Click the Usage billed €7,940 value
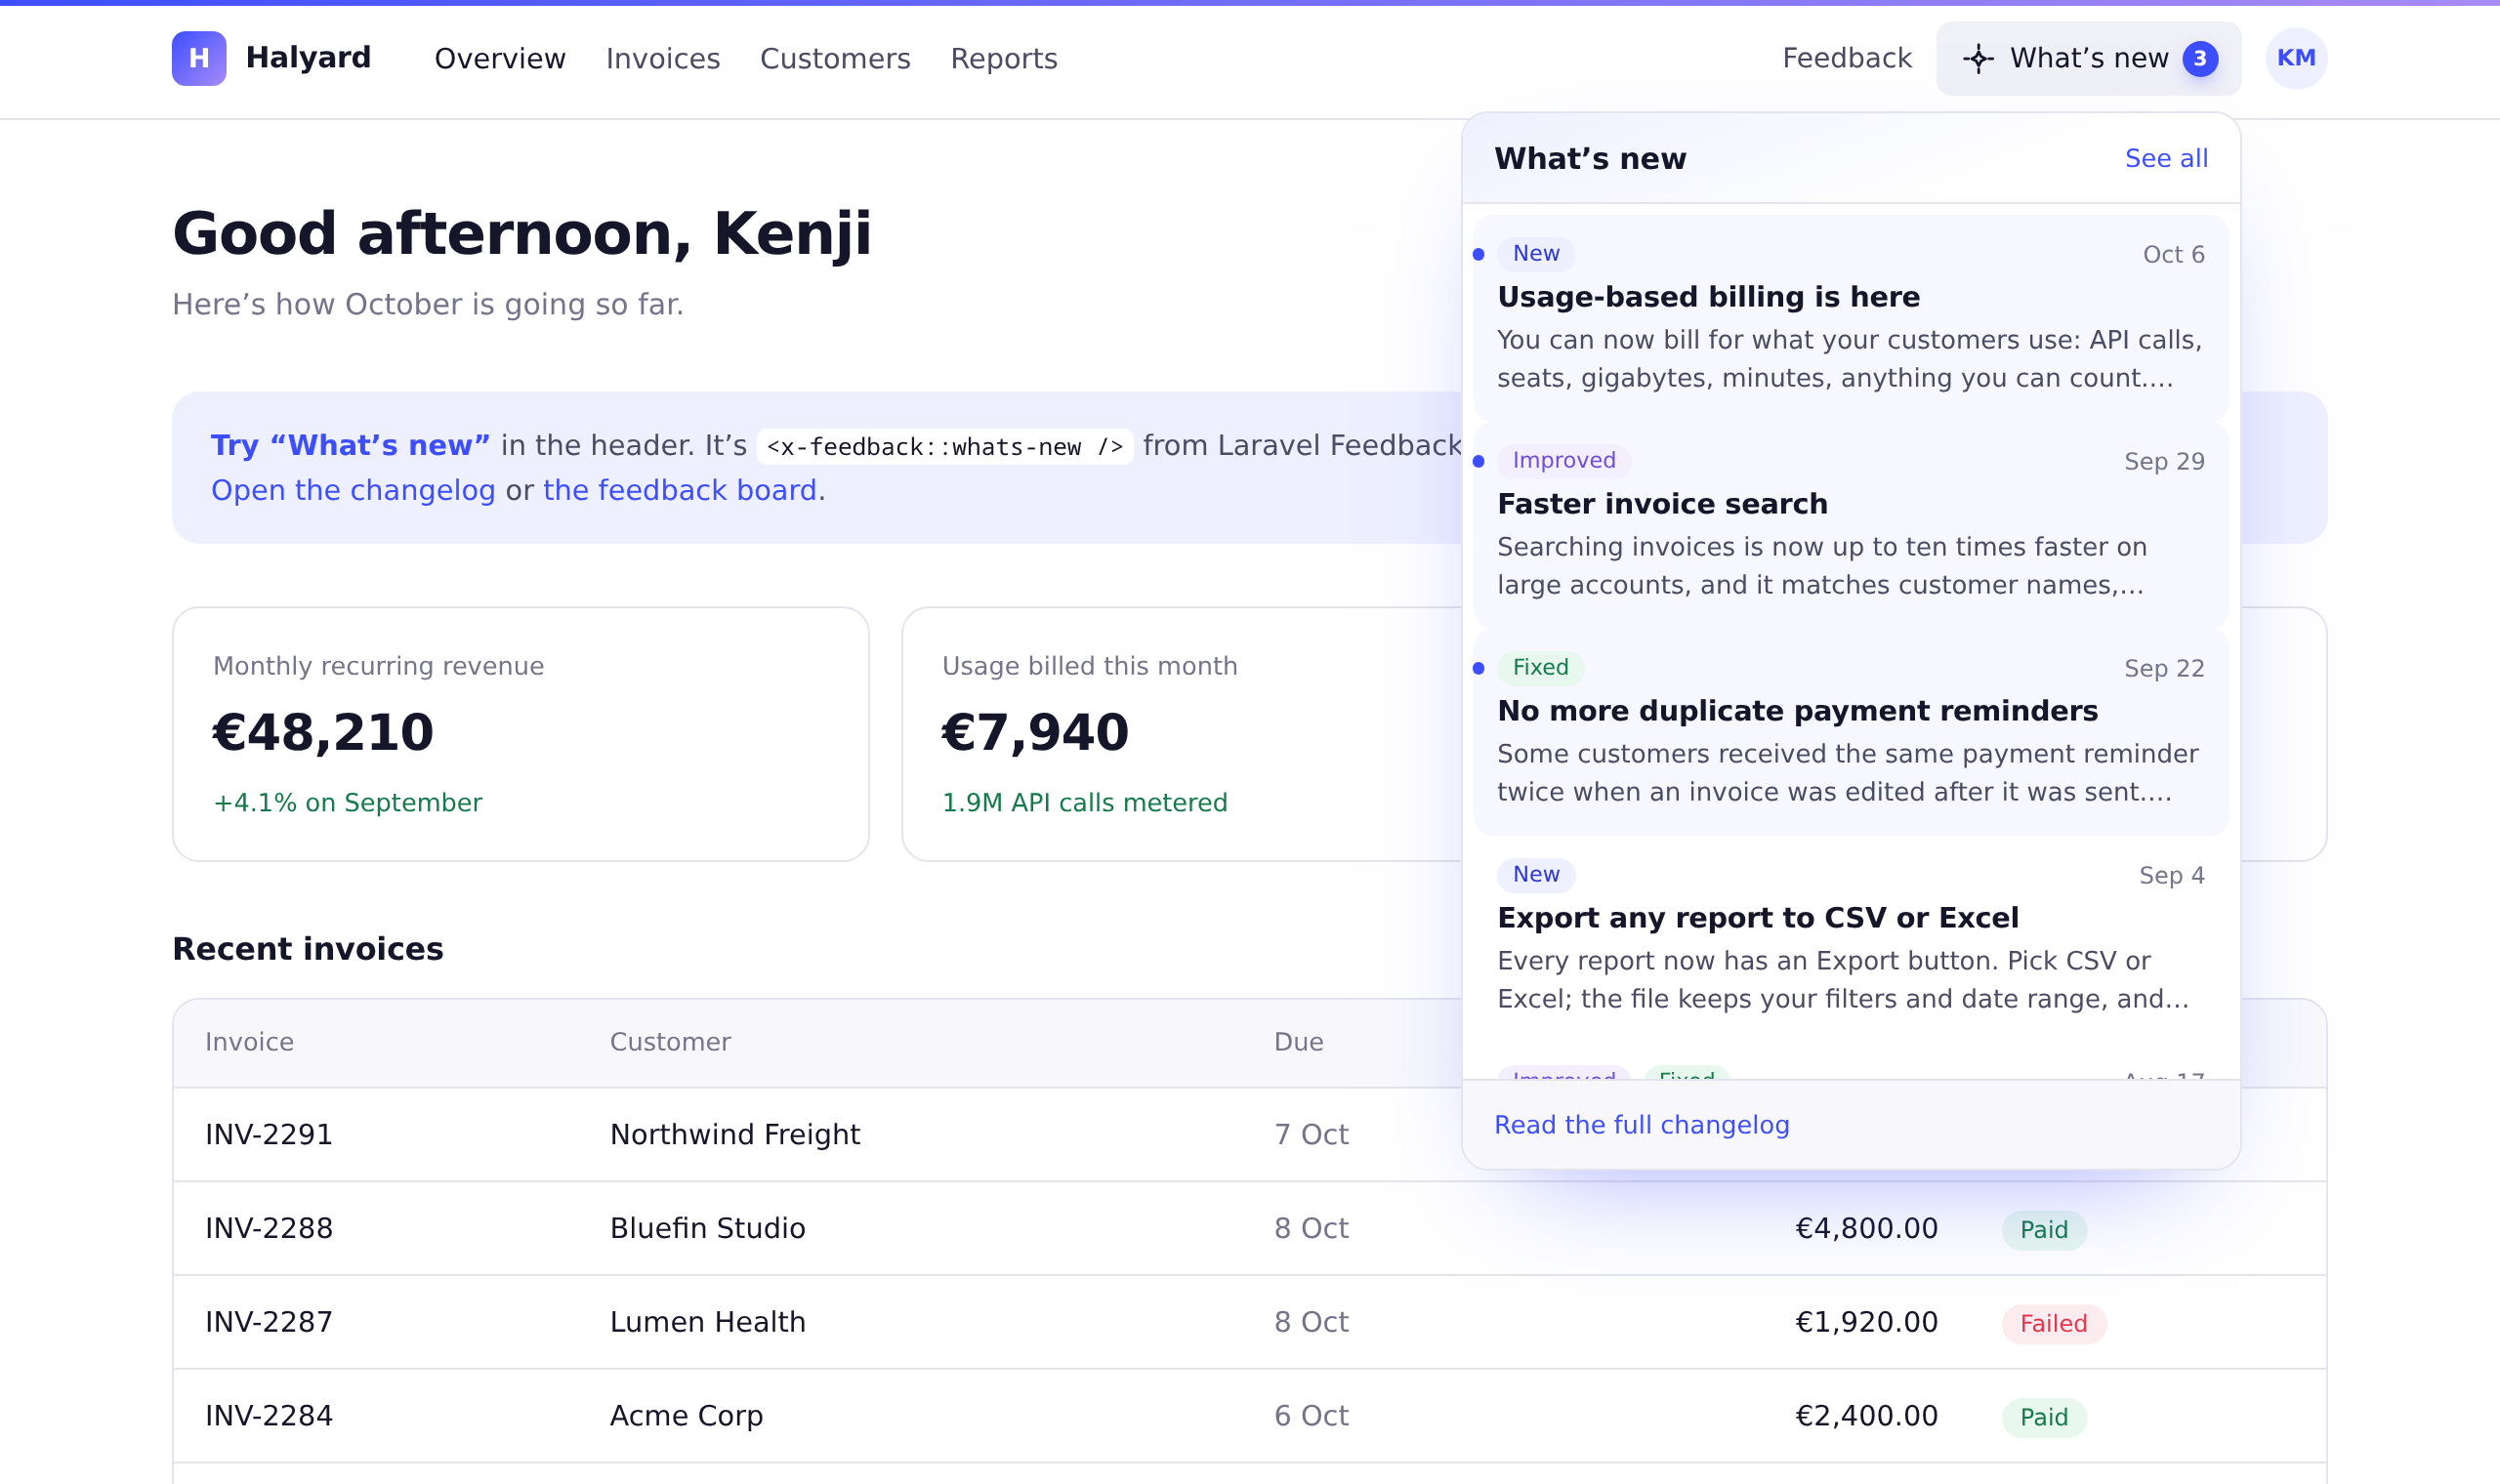 point(1035,732)
